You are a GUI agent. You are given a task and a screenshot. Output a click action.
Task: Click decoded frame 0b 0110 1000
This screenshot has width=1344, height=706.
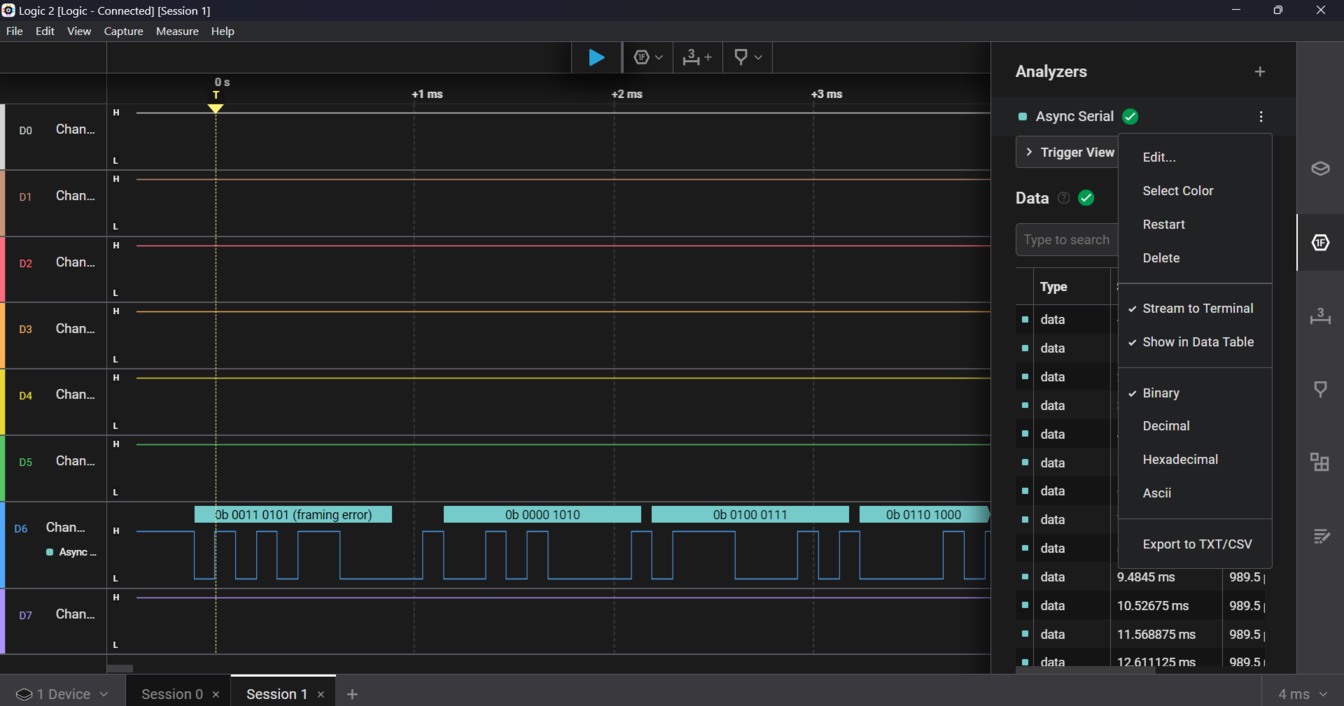point(924,515)
